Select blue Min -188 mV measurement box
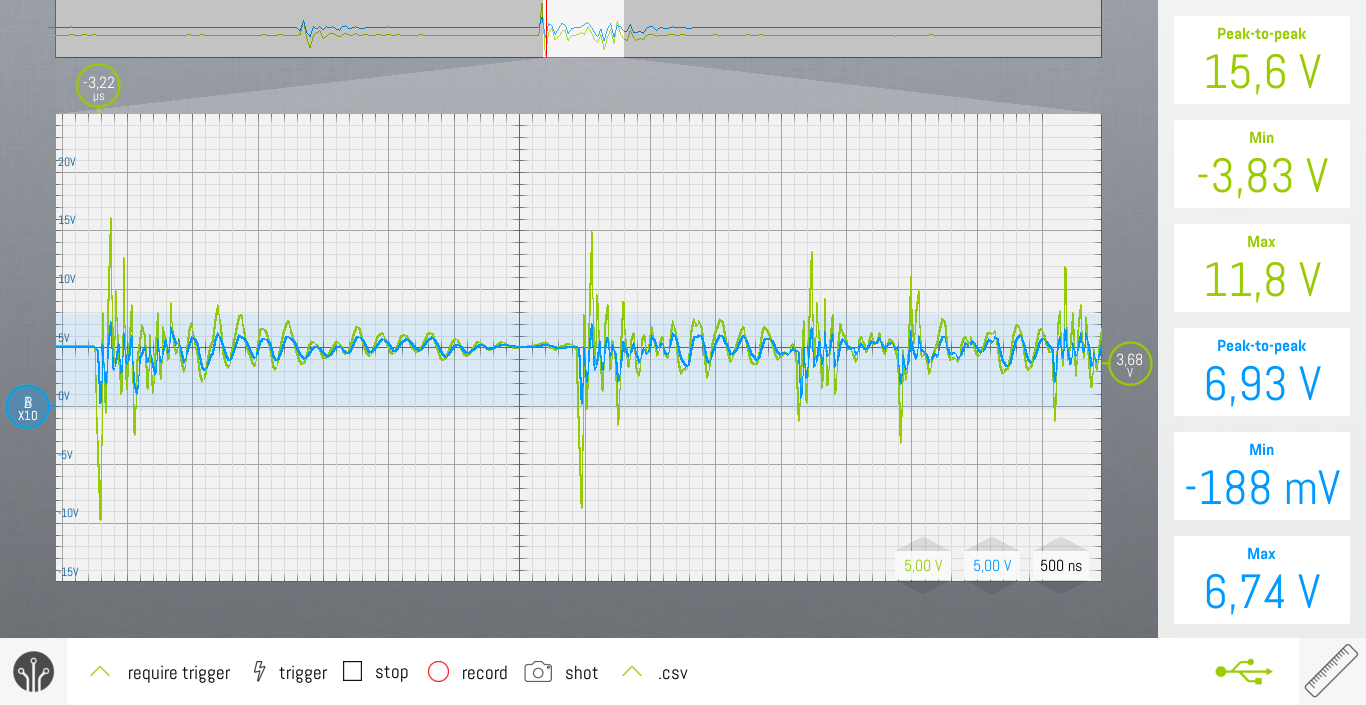Screen dimensions: 1366x705 coord(1261,476)
